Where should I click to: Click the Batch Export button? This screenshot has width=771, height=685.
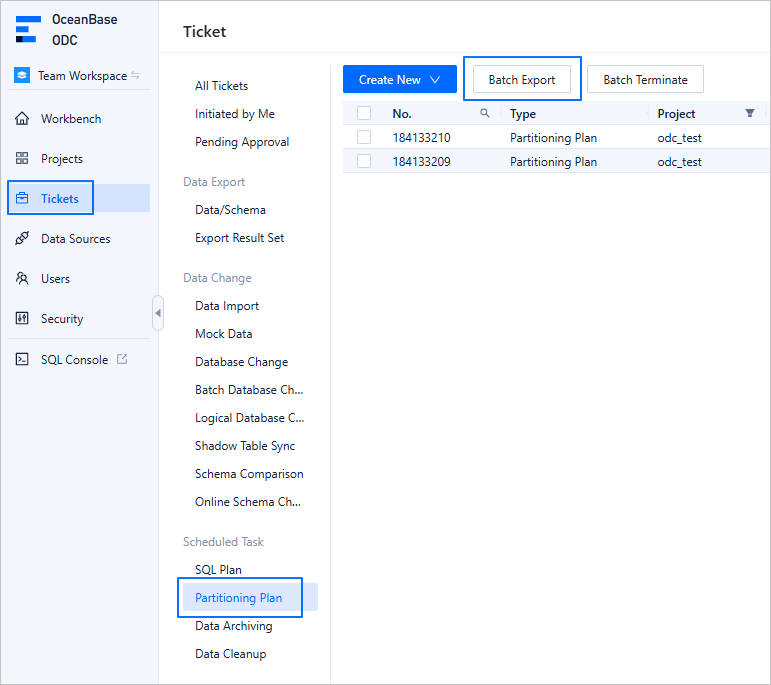[522, 80]
